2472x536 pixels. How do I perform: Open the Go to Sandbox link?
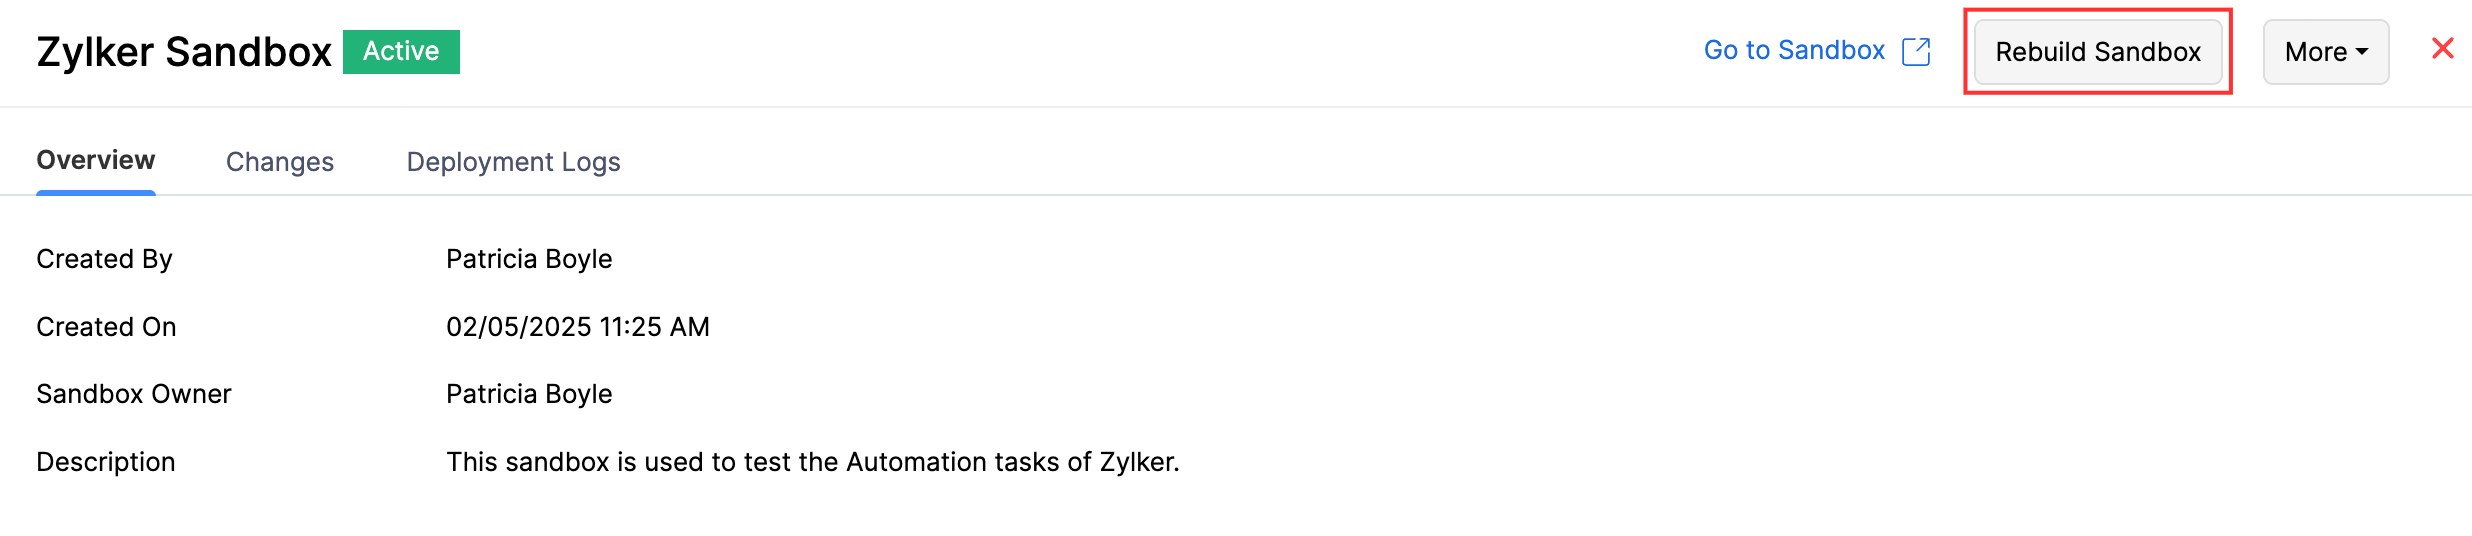pyautogui.click(x=1794, y=50)
